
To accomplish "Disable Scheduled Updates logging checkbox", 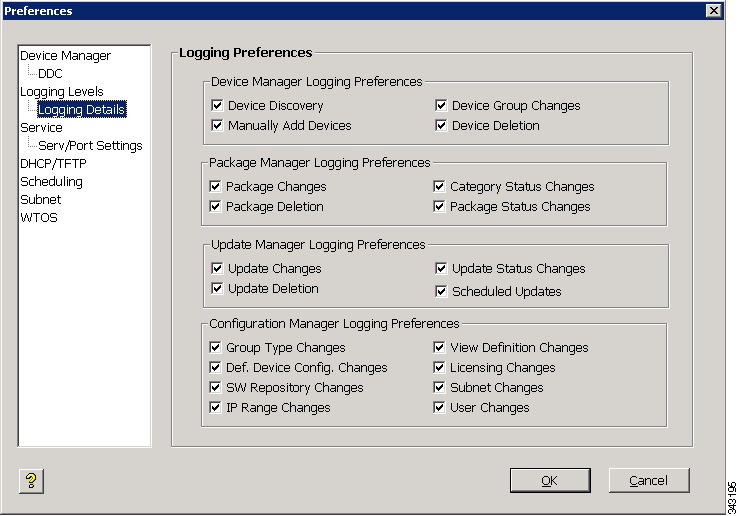I will click(441, 291).
